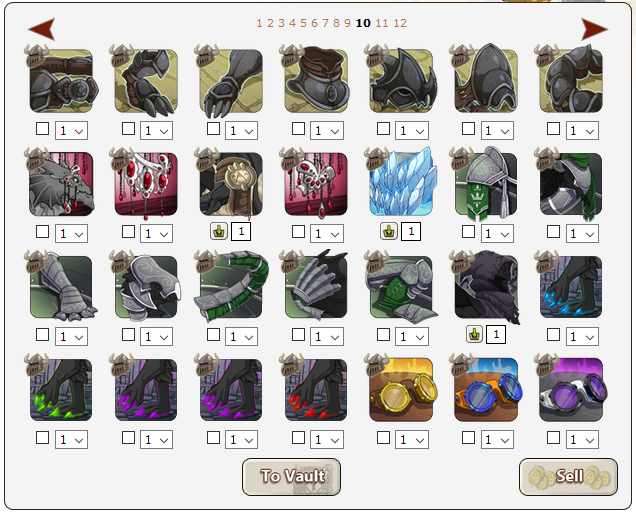Click the yellow steampunk goggles item

point(401,389)
